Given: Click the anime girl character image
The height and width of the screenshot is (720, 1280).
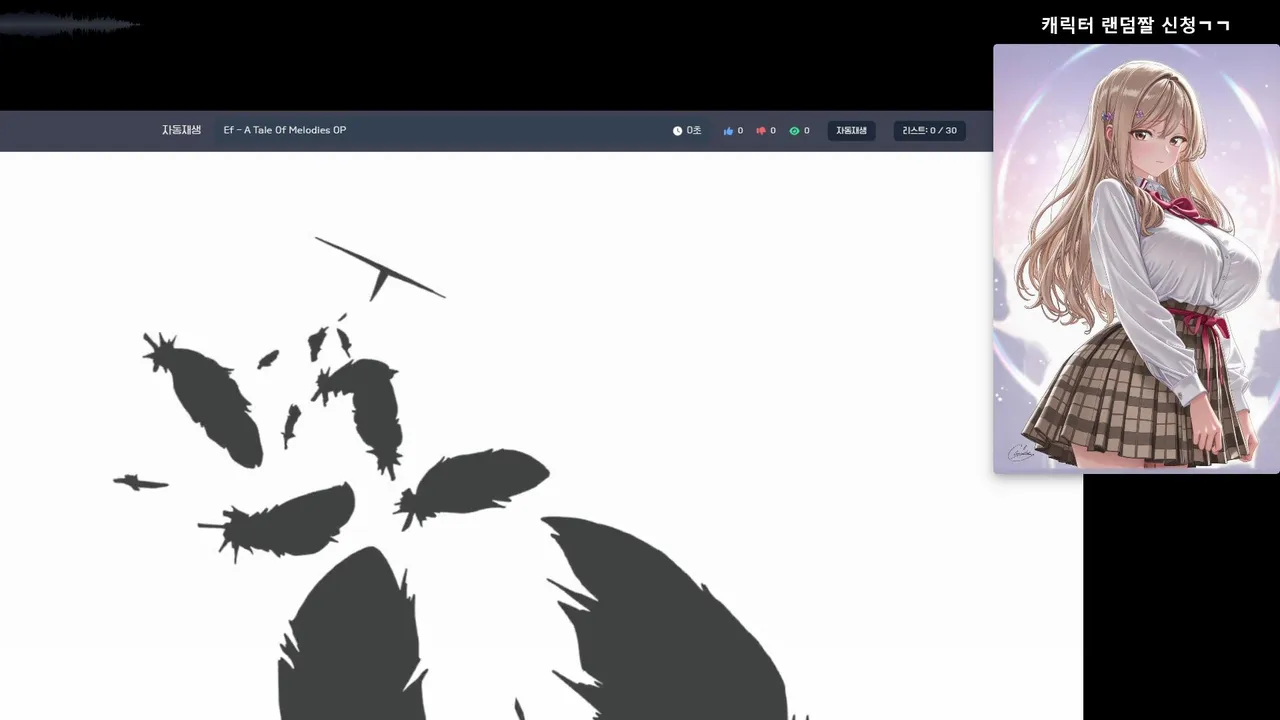Looking at the screenshot, I should click(1136, 259).
